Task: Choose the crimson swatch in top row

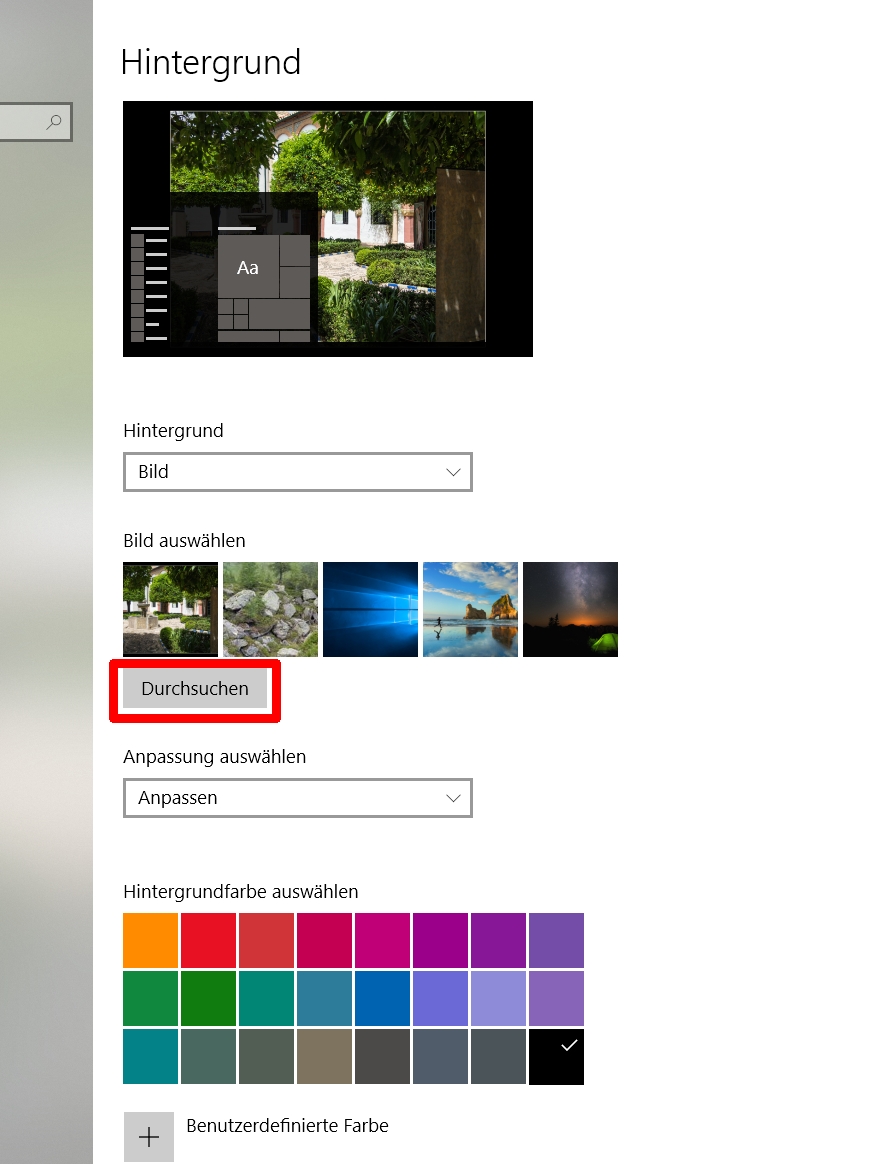Action: coord(324,941)
